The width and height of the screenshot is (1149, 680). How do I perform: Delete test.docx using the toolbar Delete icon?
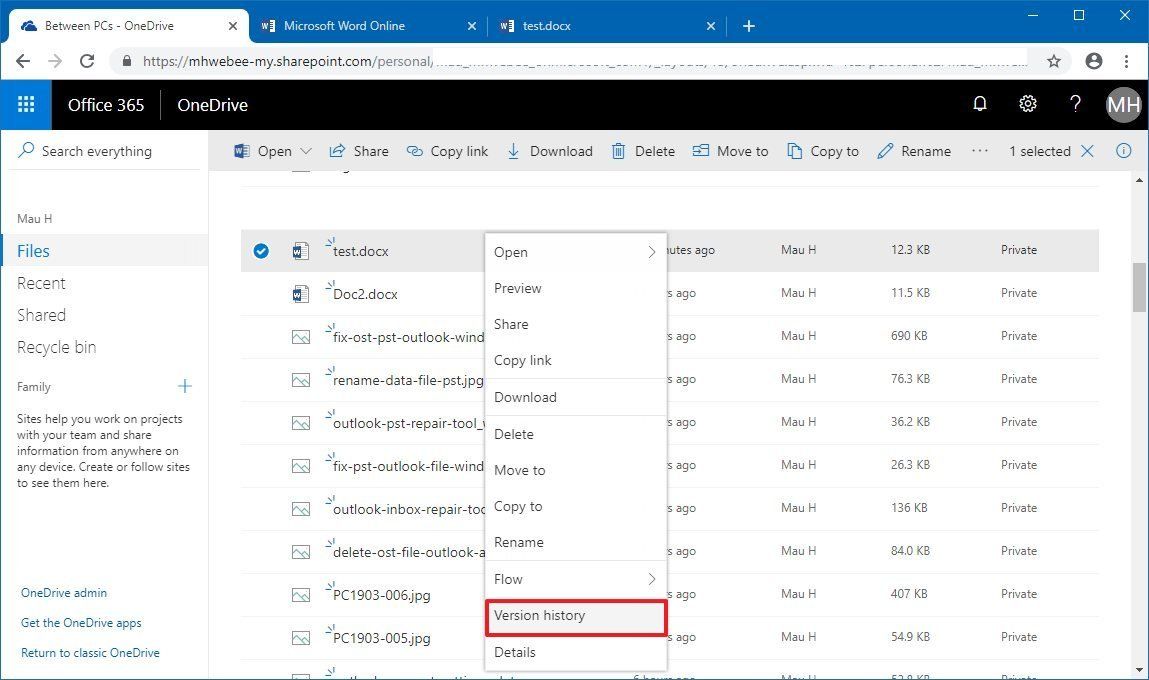(x=644, y=151)
